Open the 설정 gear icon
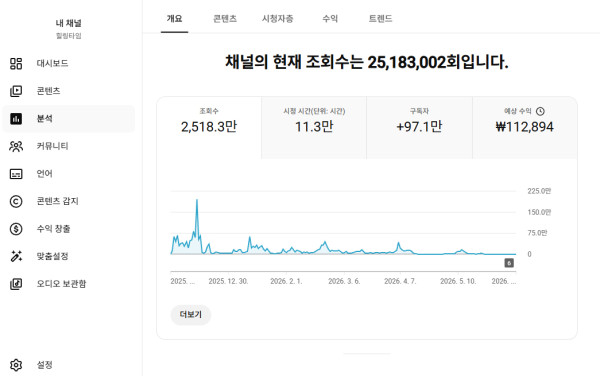600x376 pixels. (x=16, y=365)
